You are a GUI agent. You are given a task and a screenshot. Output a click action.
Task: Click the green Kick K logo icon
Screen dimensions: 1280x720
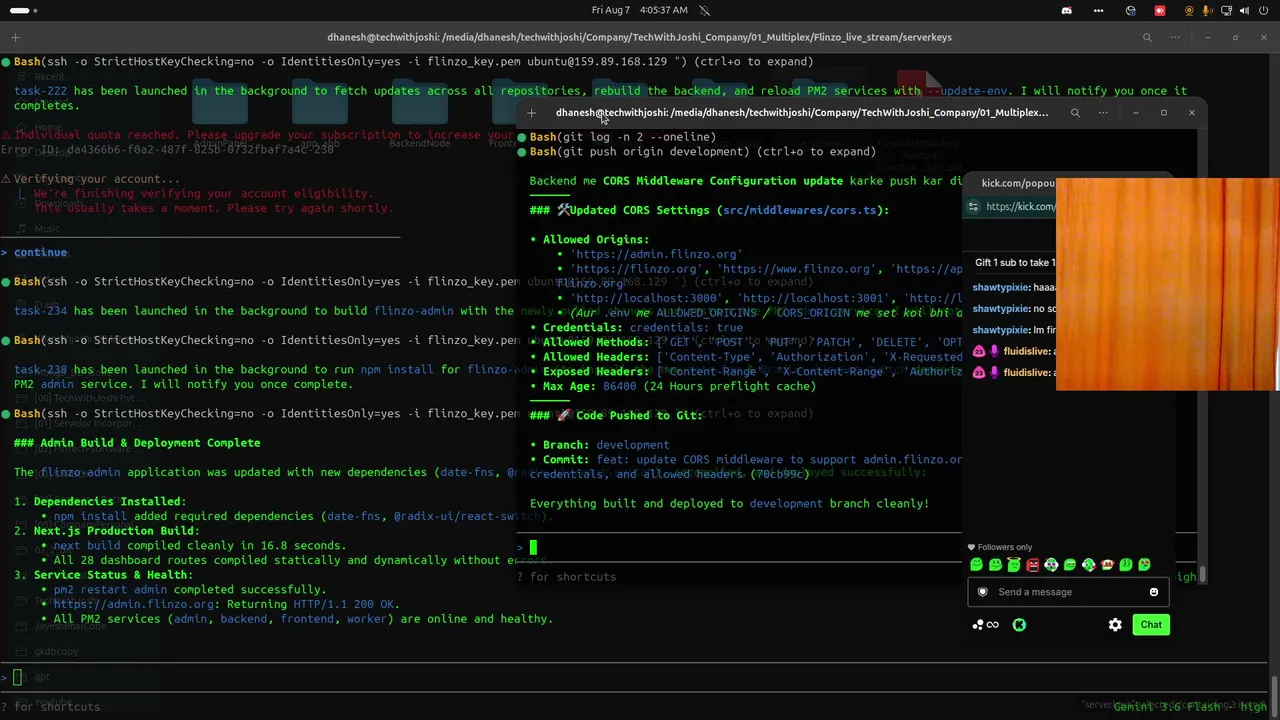1019,625
